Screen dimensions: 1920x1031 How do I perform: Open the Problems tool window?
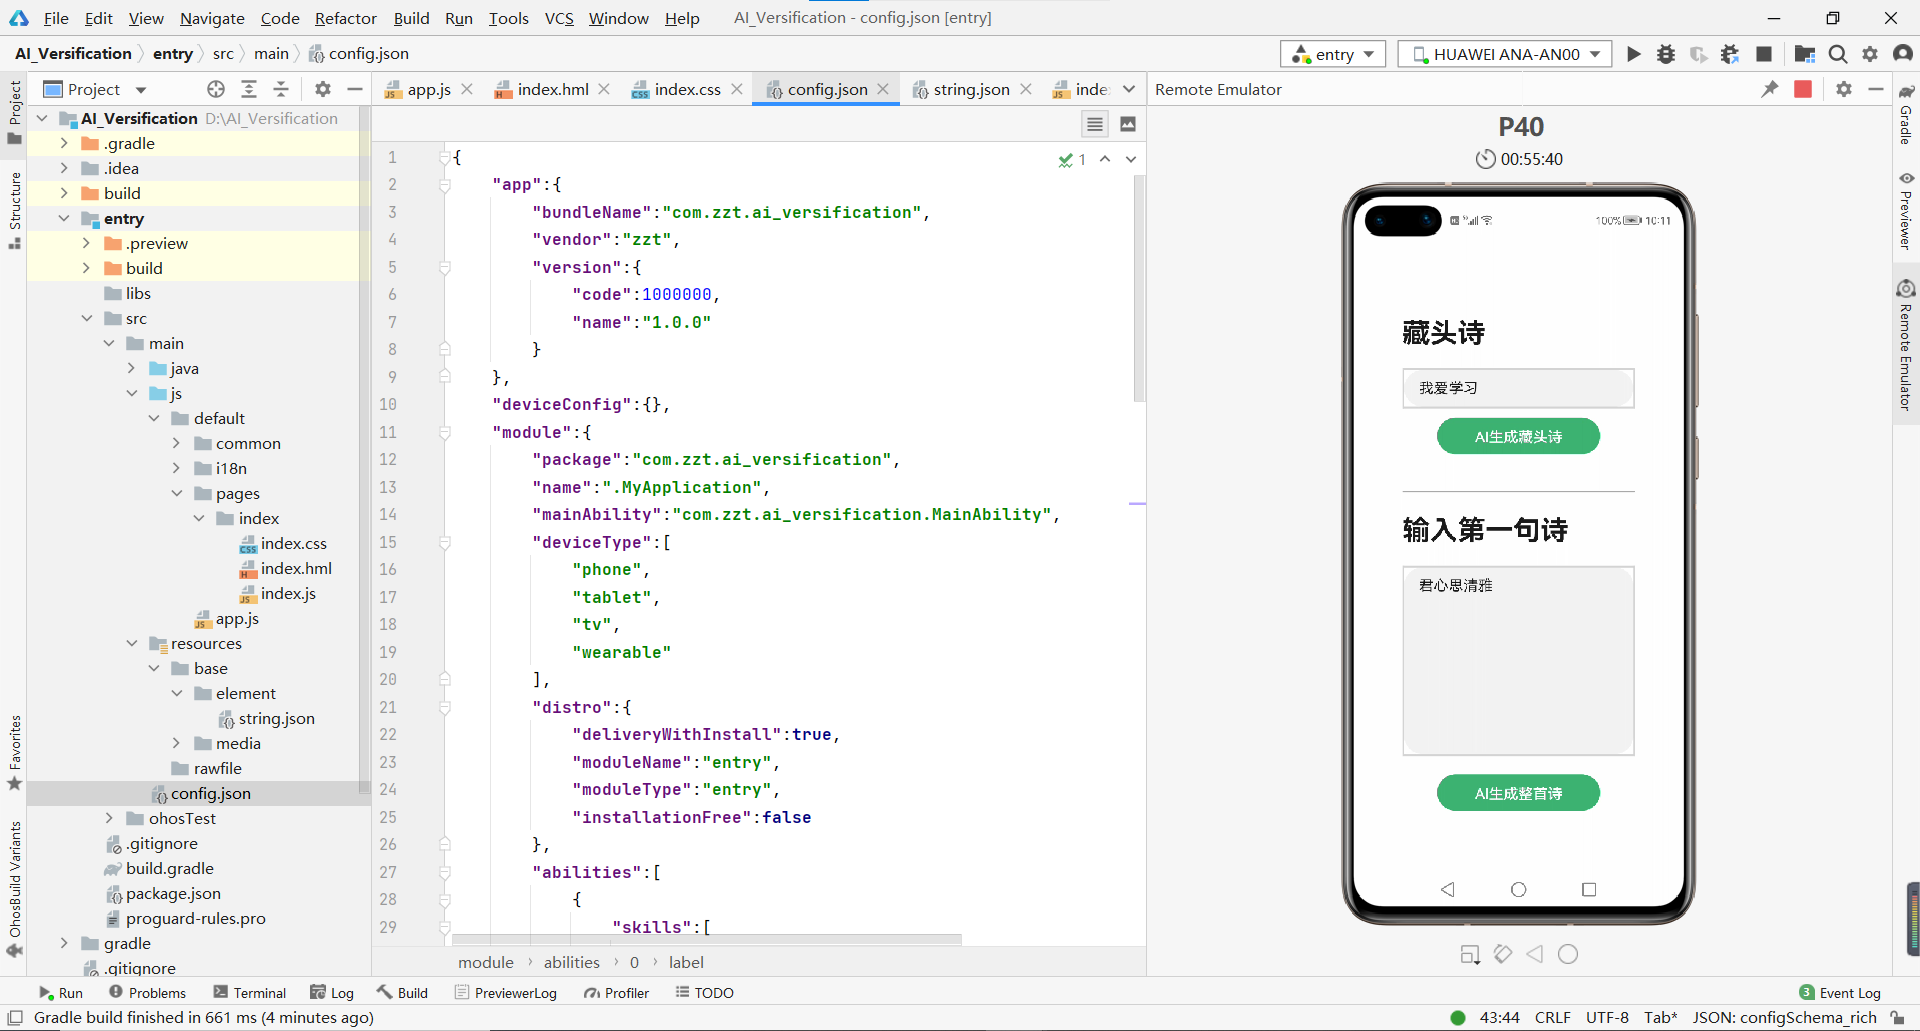pos(147,993)
